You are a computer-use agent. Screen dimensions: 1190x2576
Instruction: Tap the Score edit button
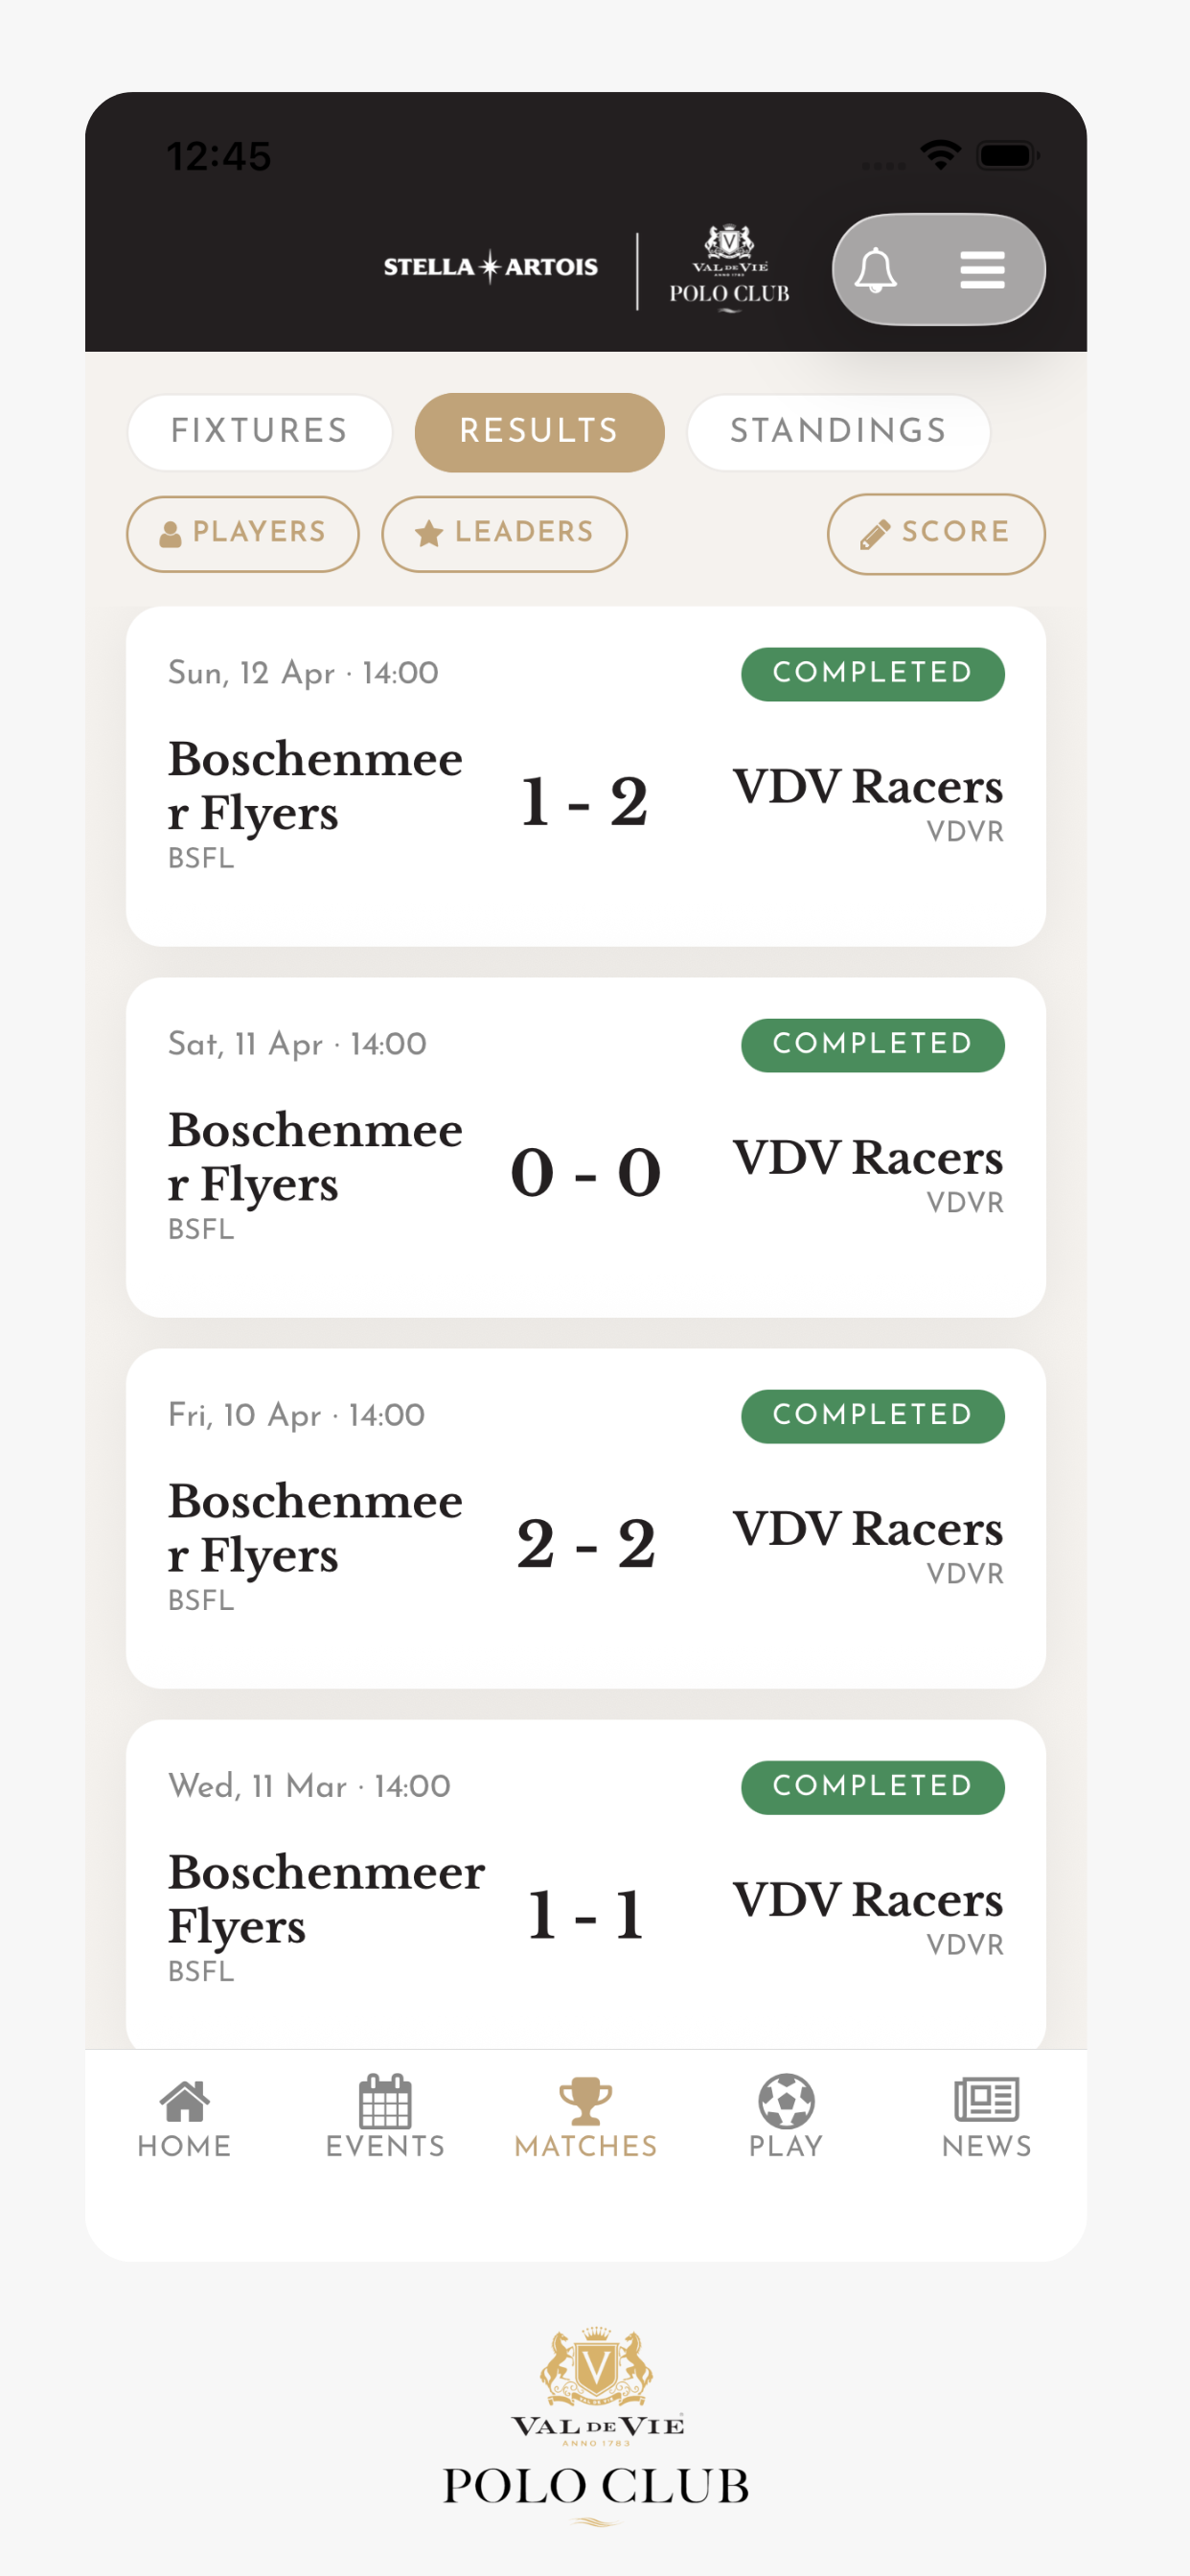click(x=936, y=533)
